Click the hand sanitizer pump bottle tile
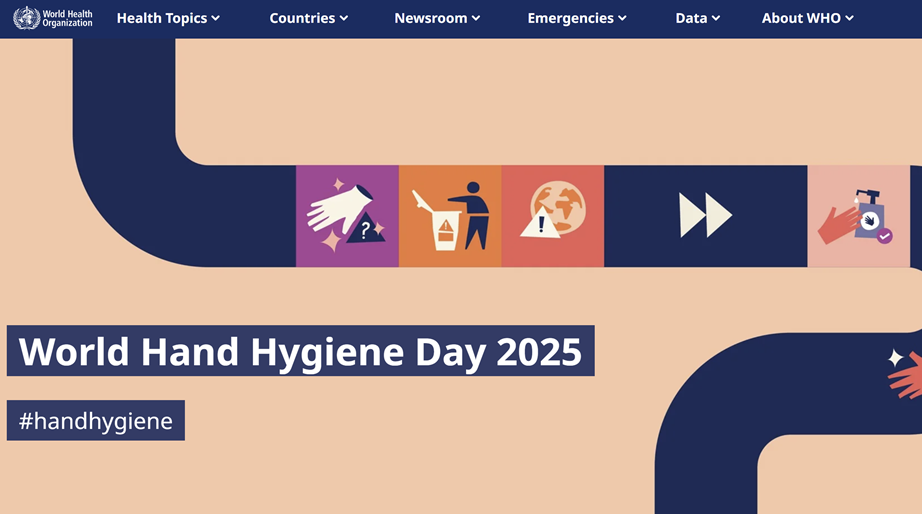Viewport: 922px width, 514px height. [858, 216]
